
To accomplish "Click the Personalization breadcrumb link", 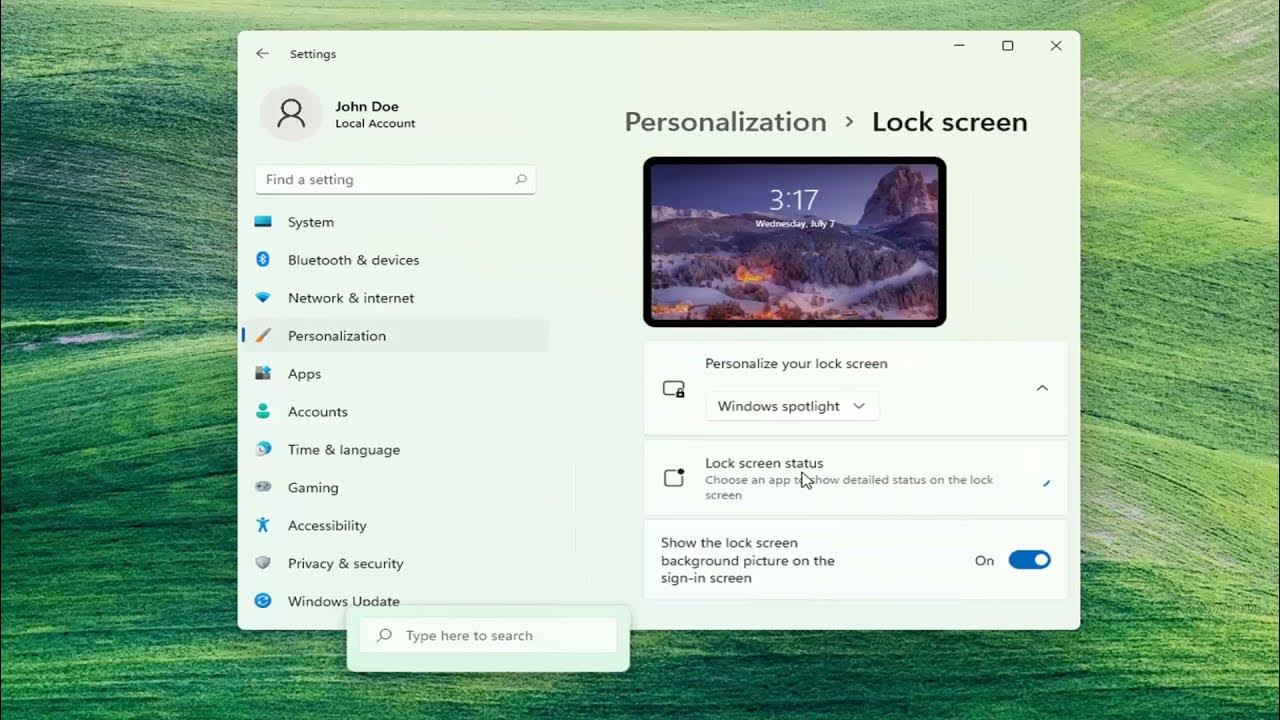I will (726, 122).
